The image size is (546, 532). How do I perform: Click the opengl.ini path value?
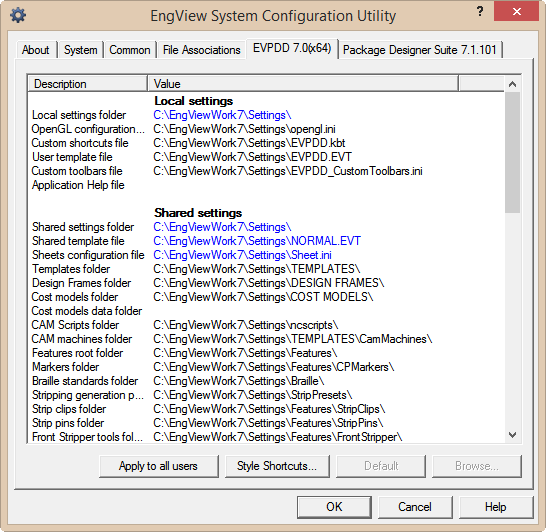[x=244, y=129]
